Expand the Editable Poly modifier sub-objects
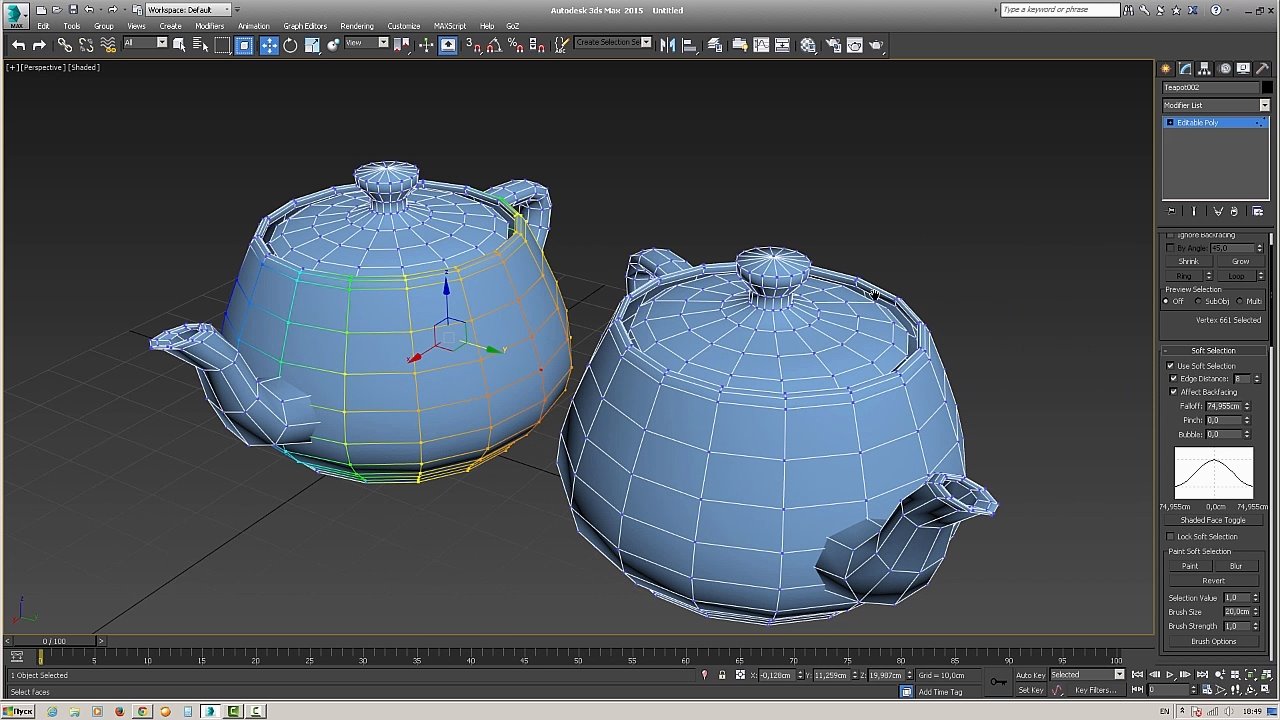Image resolution: width=1280 pixels, height=720 pixels. pos(1170,123)
